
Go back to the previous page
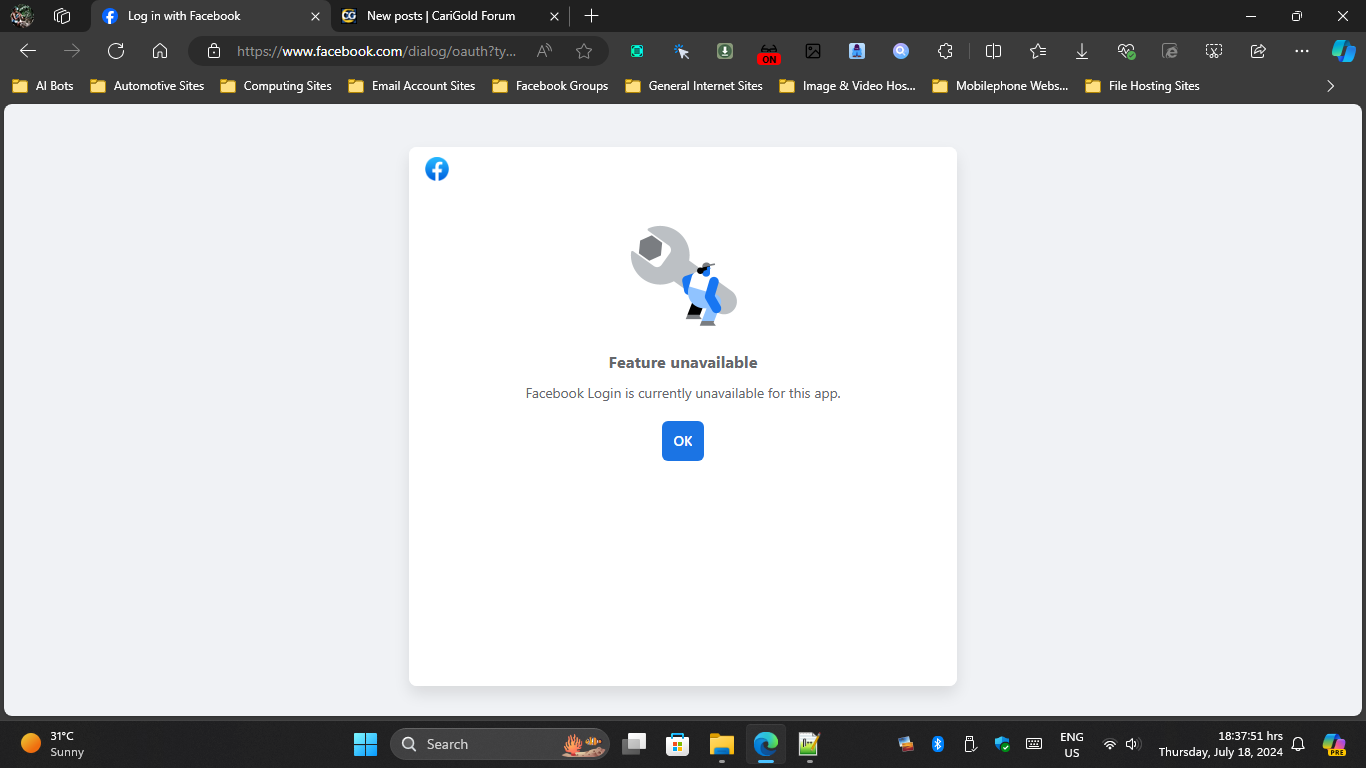[x=28, y=51]
